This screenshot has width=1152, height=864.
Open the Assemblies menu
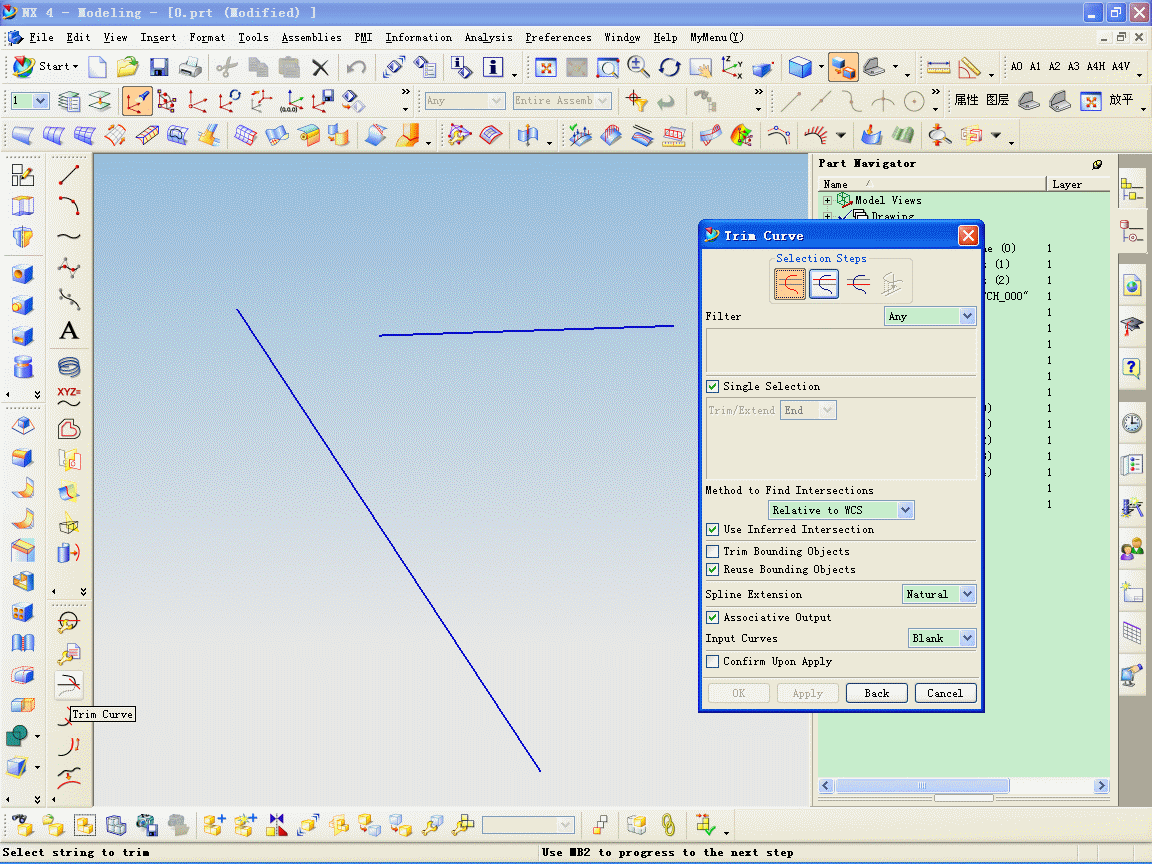coord(312,37)
